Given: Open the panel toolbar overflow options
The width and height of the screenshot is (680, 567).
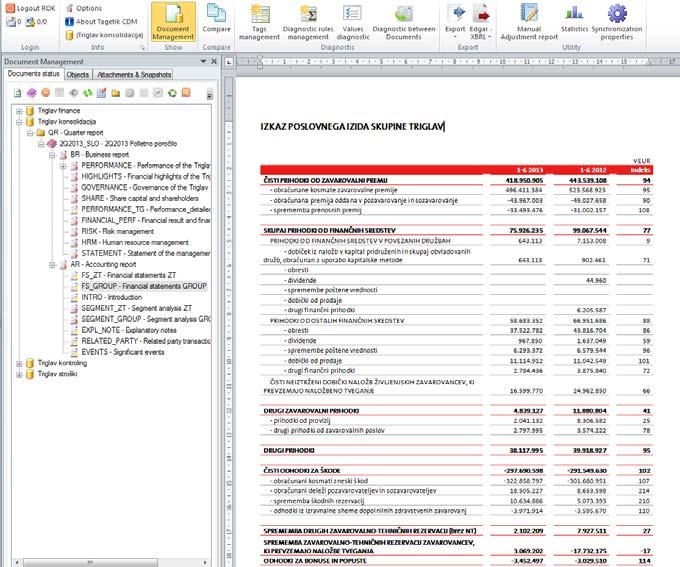Looking at the screenshot, I should coord(209,93).
